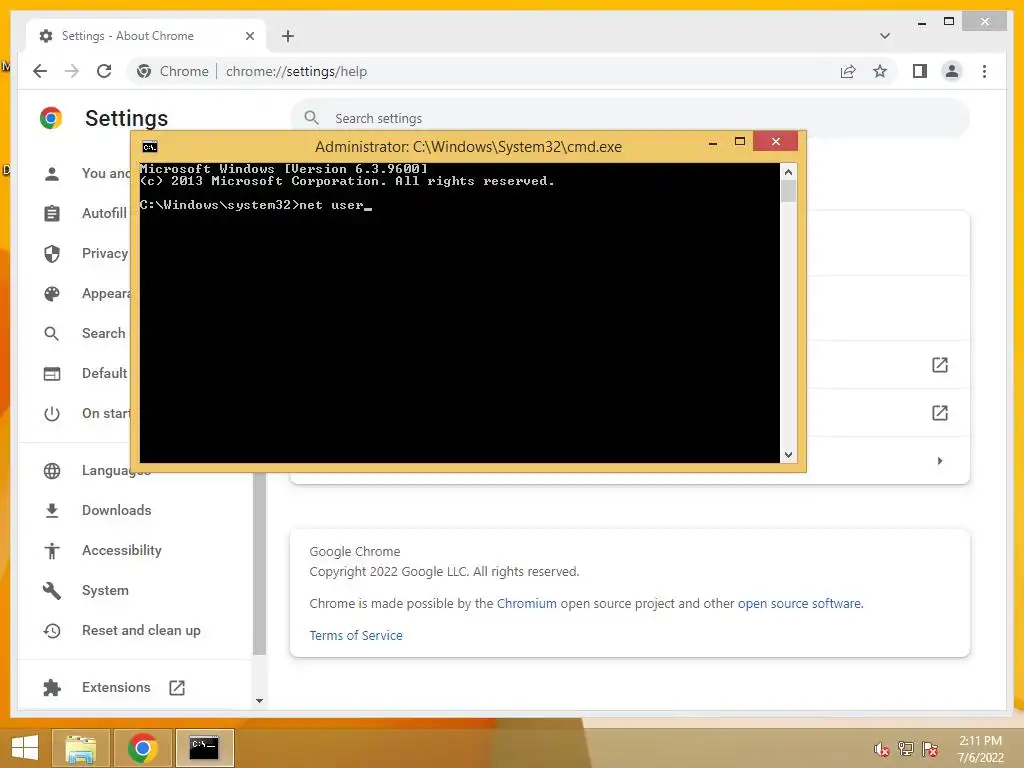Click the network tray icon
The image size is (1024, 768).
[x=906, y=748]
